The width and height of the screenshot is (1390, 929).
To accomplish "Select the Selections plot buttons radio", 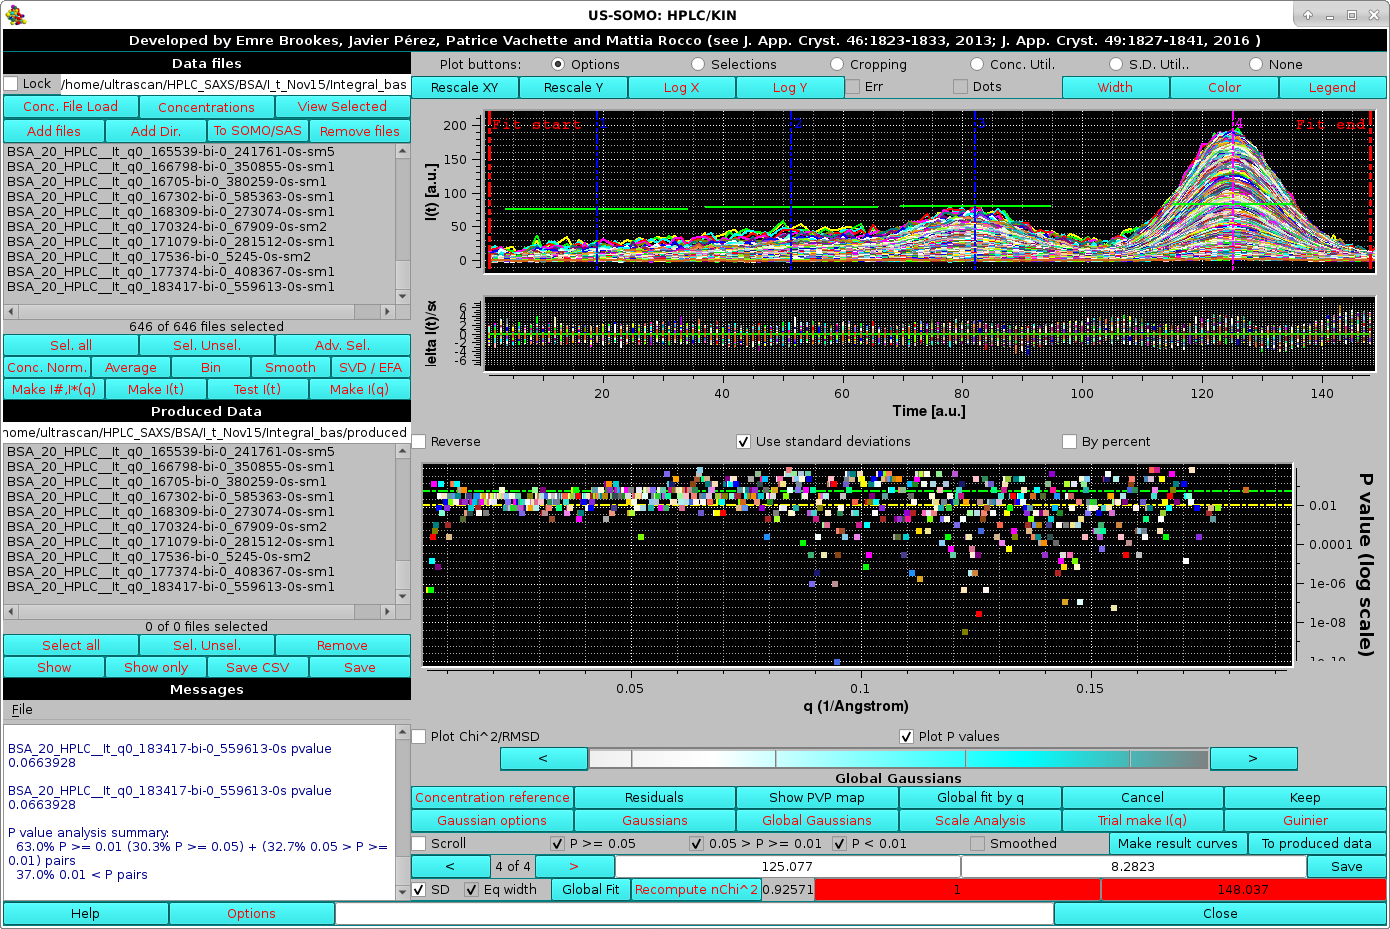I will (697, 63).
